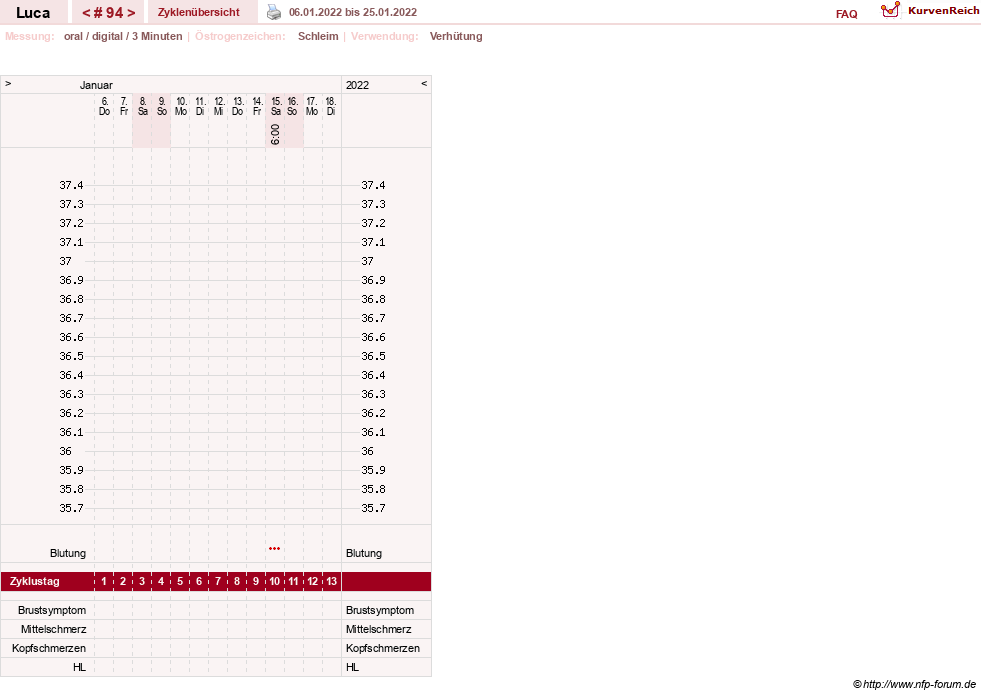Click the Januar month heading
This screenshot has height=696, width=981.
pos(96,85)
